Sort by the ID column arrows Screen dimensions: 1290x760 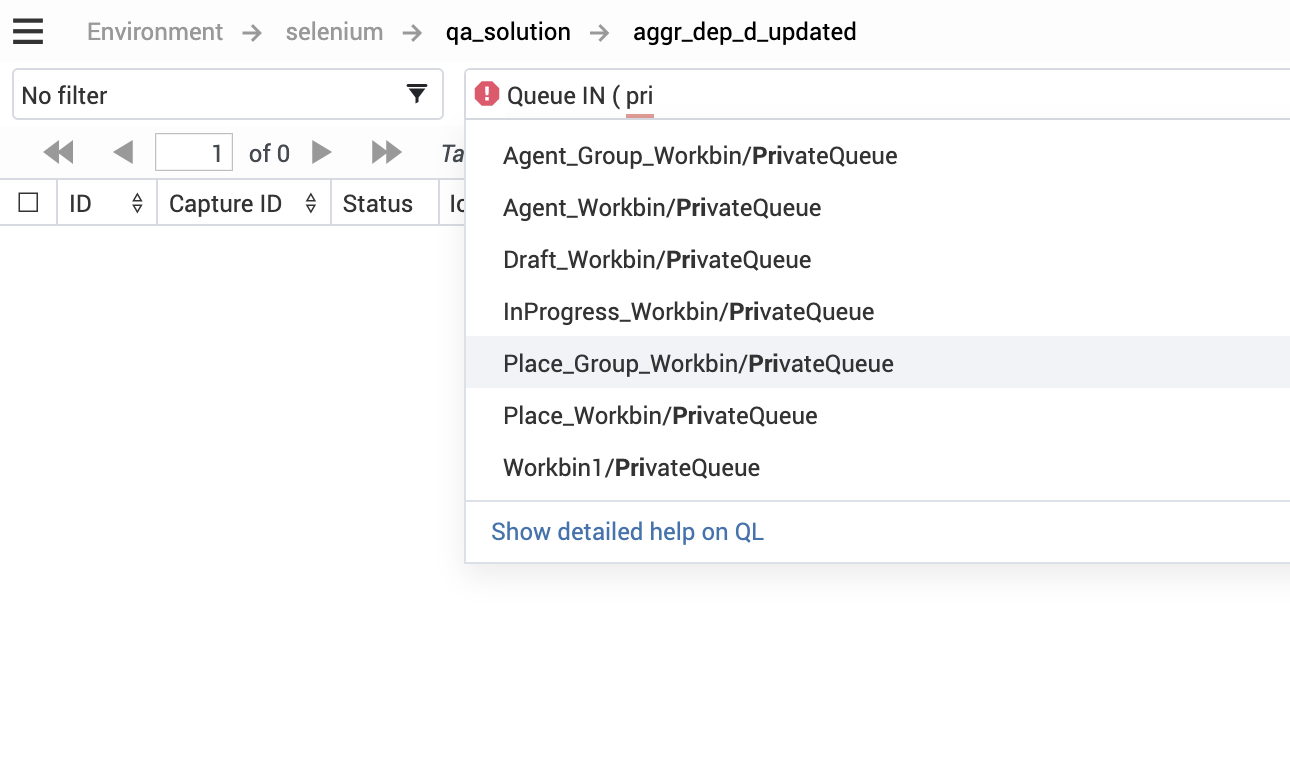click(x=137, y=204)
